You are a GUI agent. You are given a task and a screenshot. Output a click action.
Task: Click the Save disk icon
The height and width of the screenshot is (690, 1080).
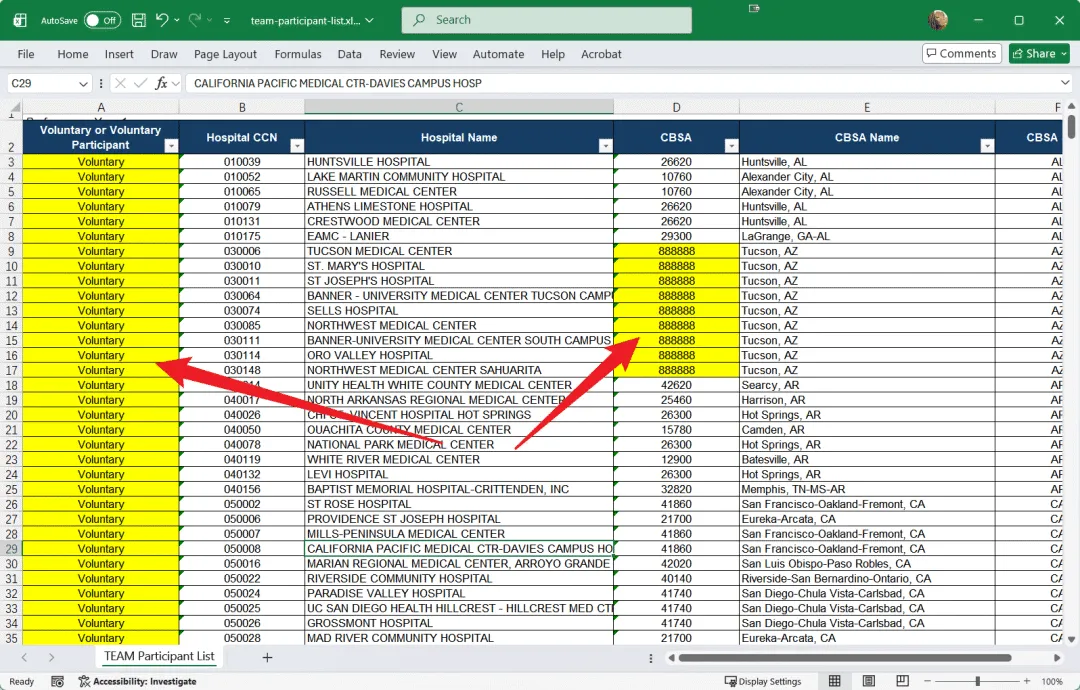(x=138, y=21)
